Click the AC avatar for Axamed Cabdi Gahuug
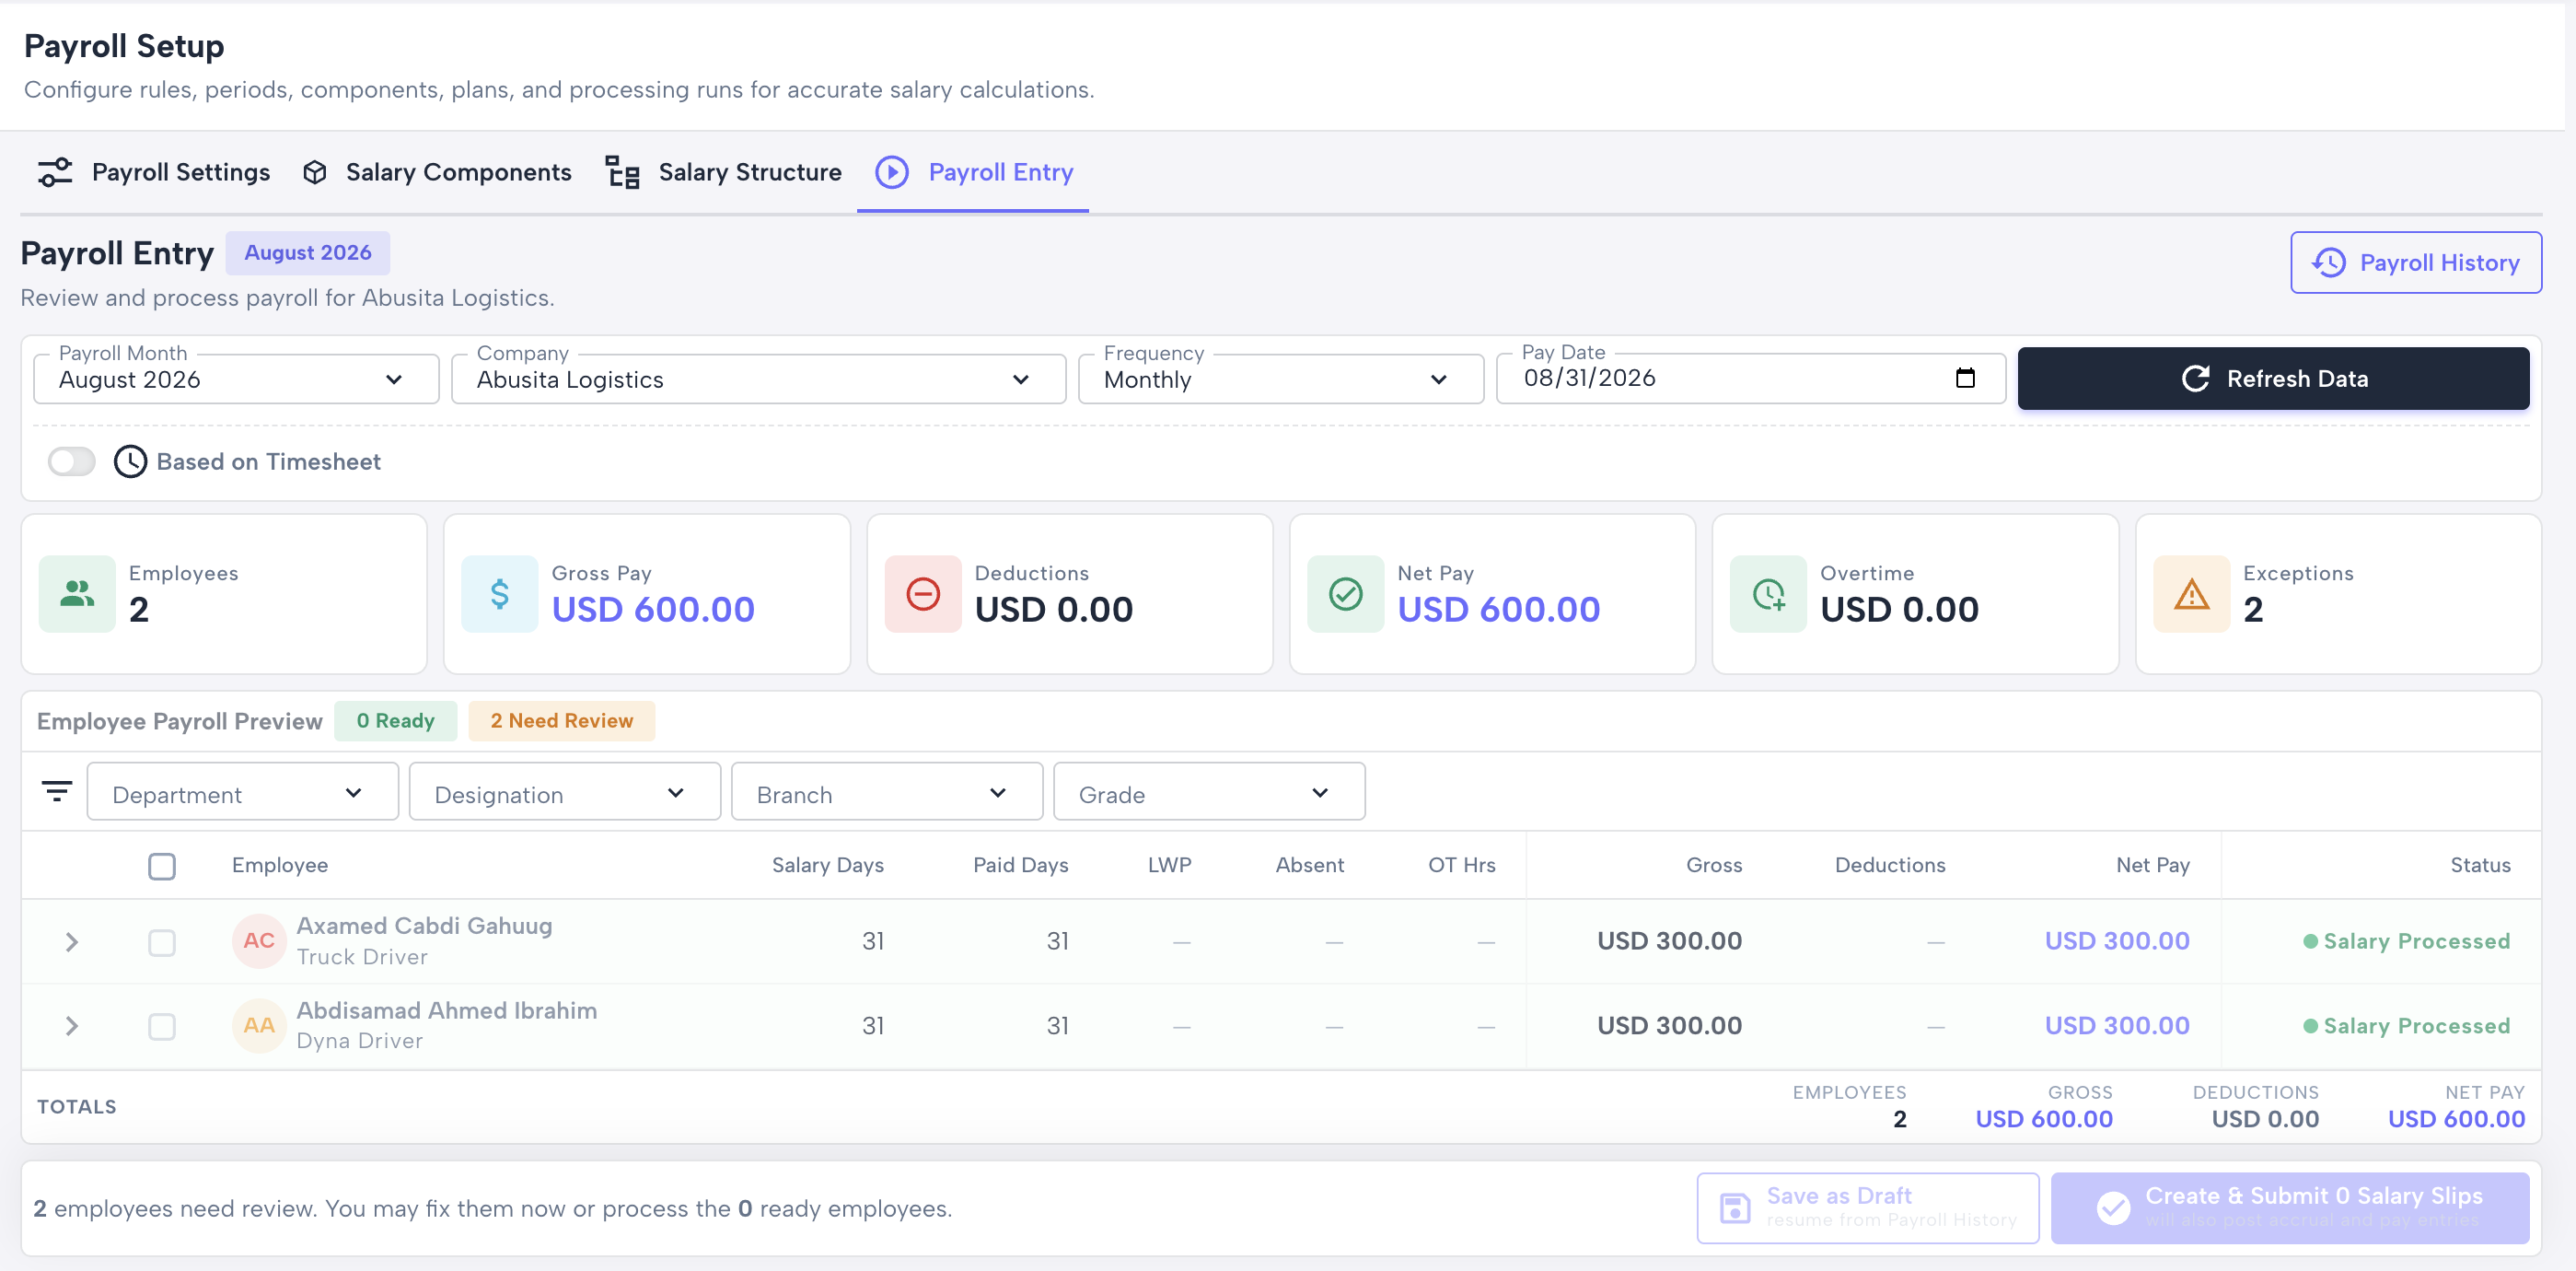This screenshot has width=2576, height=1271. click(259, 941)
